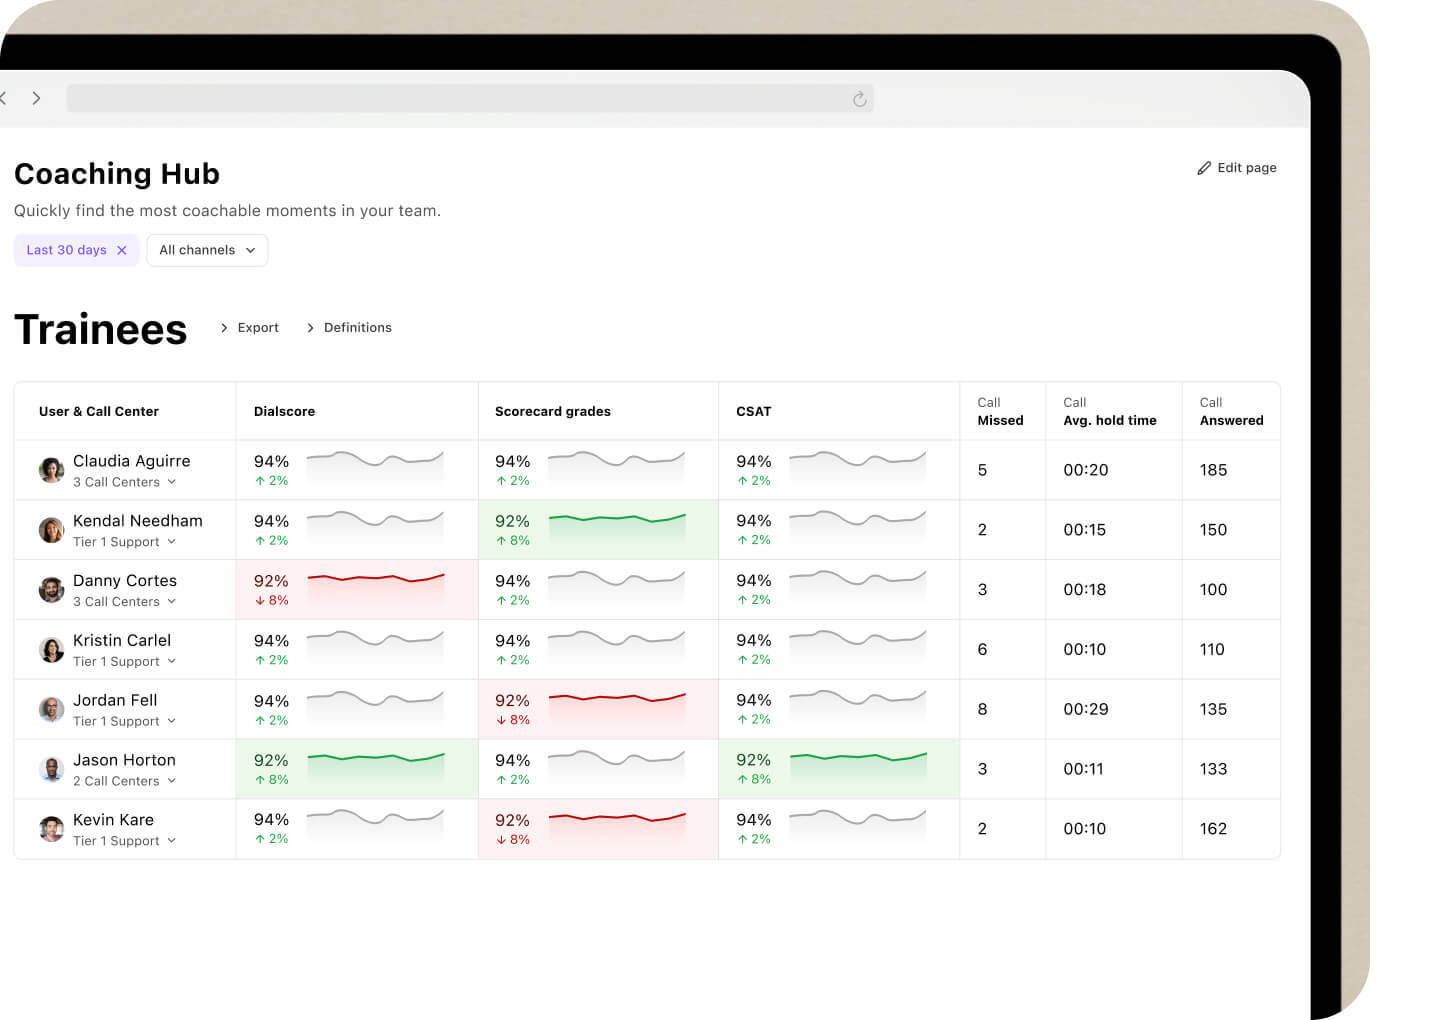Expand the chevron next to Export

pos(222,327)
